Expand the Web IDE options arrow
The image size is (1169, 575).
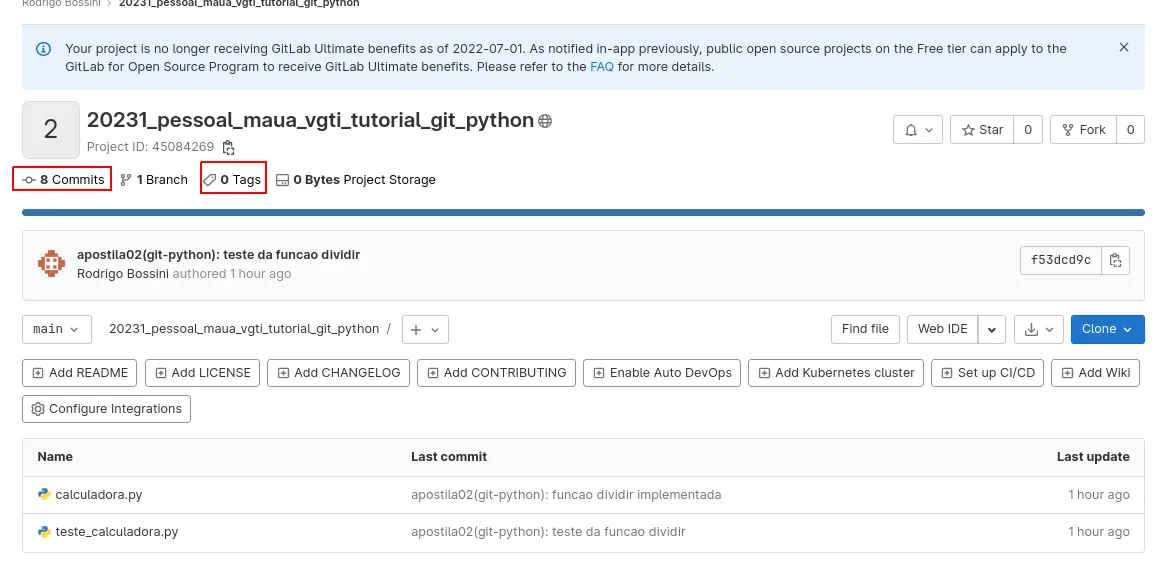coord(992,329)
